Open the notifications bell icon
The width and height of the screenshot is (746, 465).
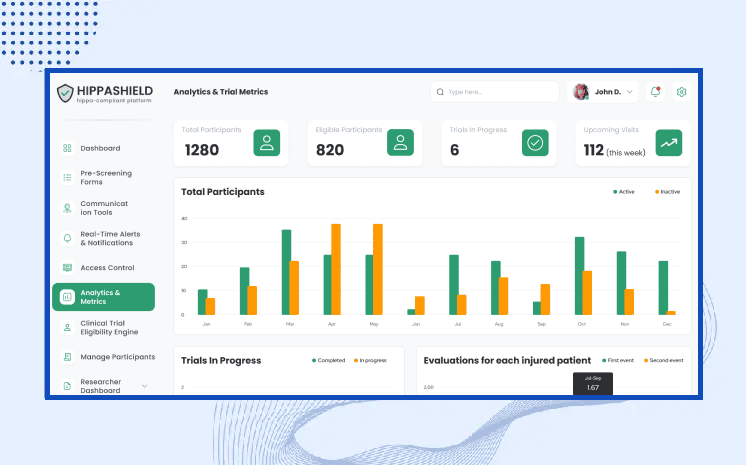pyautogui.click(x=656, y=92)
